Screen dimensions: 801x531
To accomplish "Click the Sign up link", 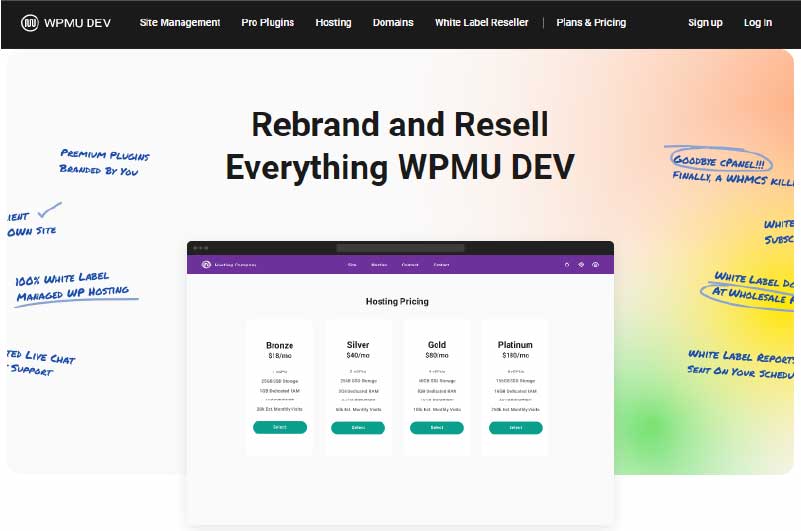I will [x=705, y=22].
